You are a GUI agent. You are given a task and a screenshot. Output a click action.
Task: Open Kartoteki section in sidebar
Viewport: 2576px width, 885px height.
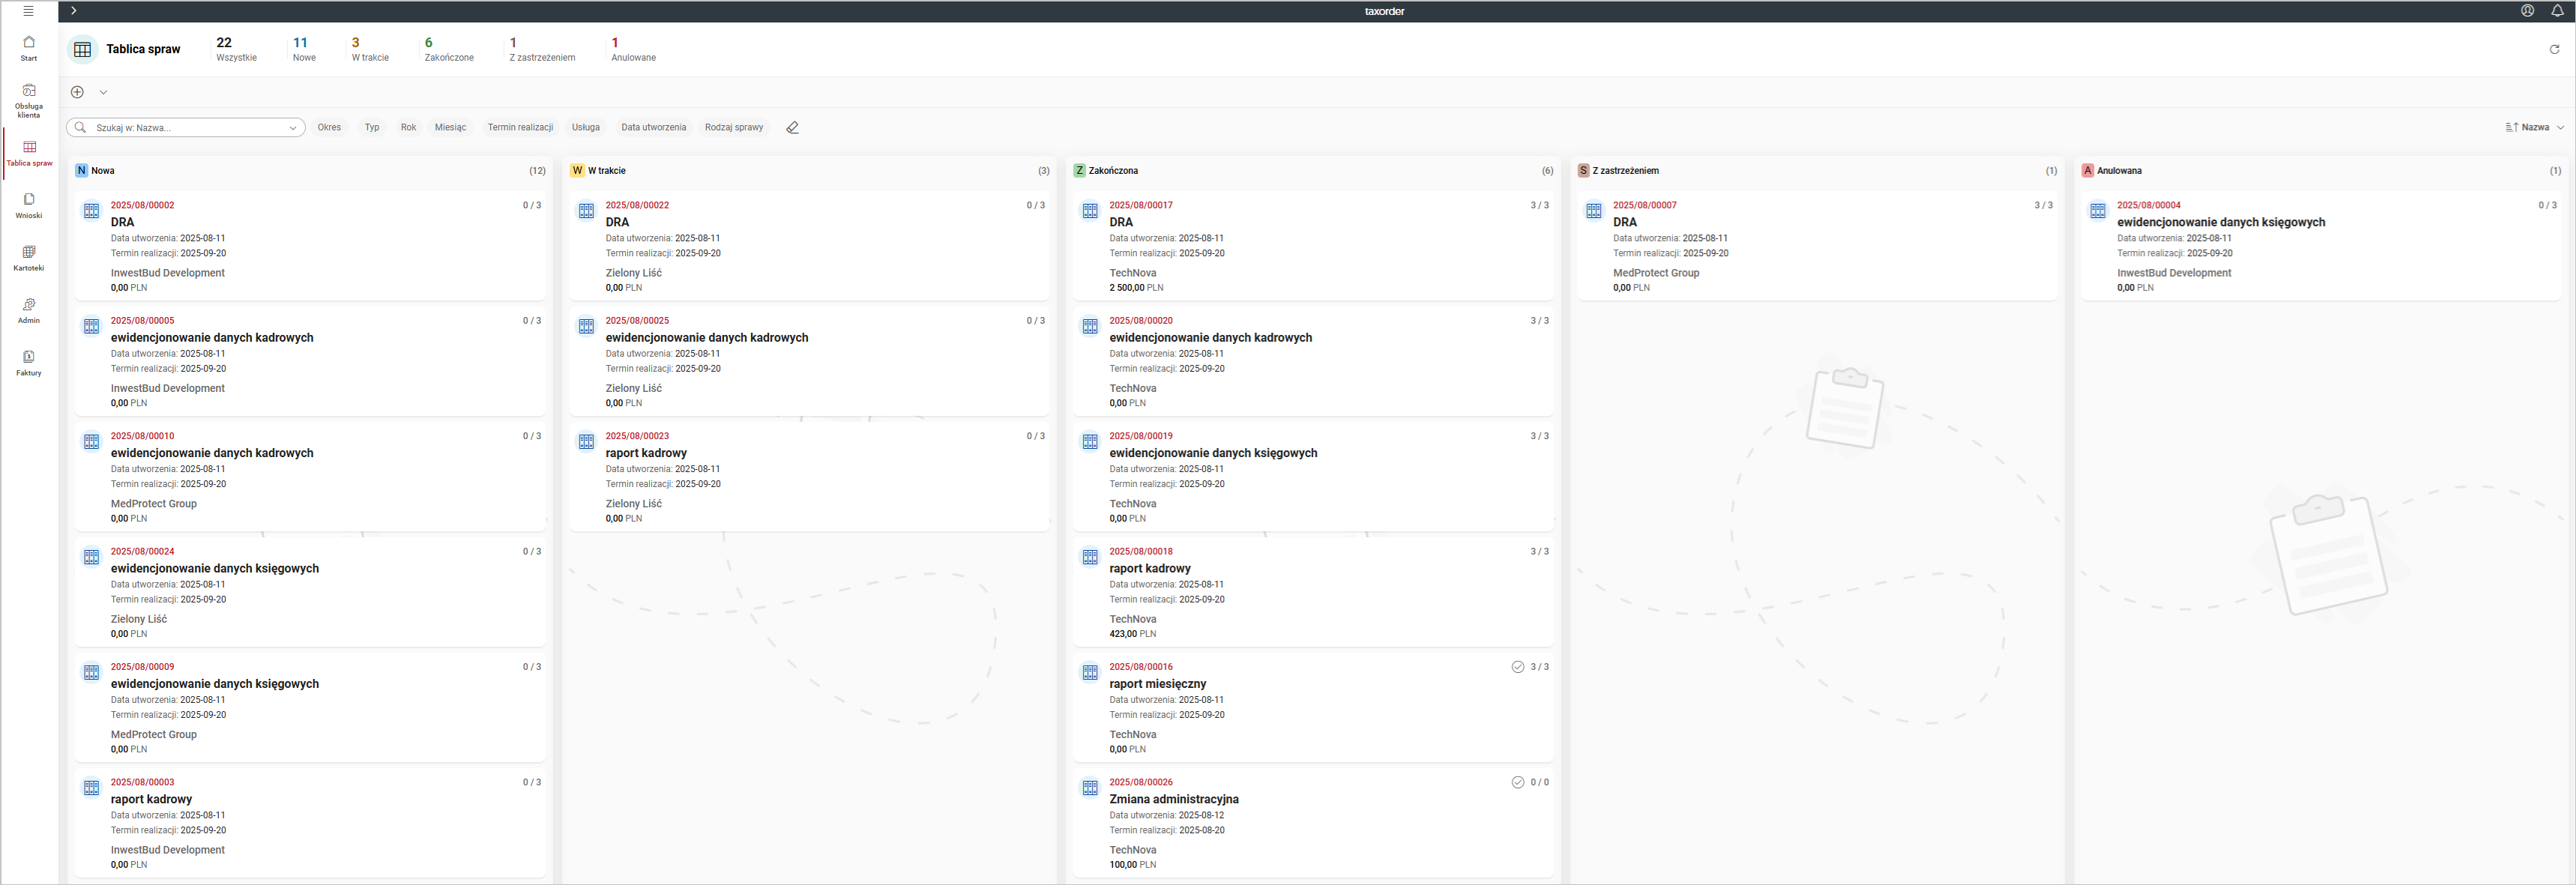point(29,258)
